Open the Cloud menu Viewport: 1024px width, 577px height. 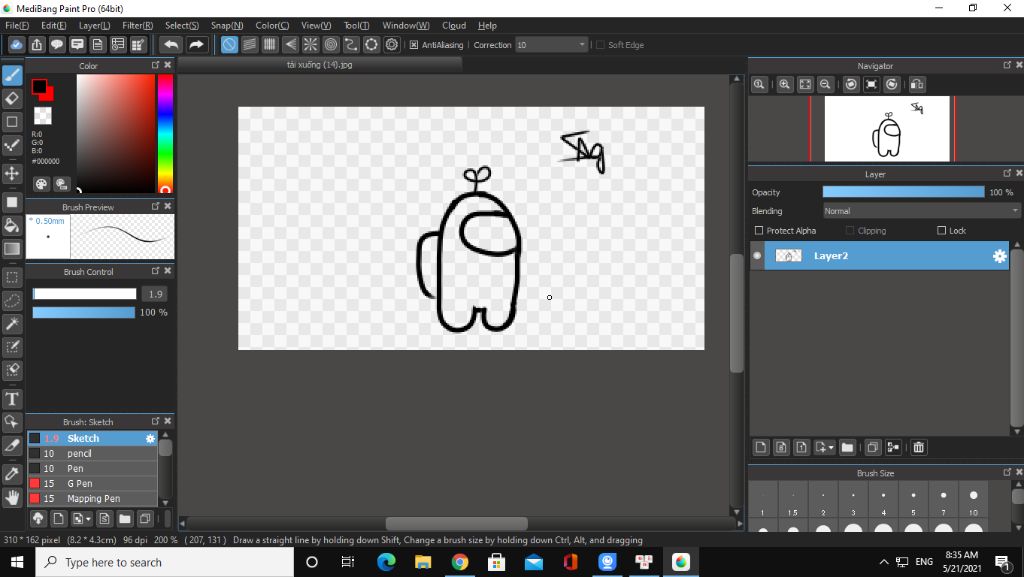(x=454, y=25)
